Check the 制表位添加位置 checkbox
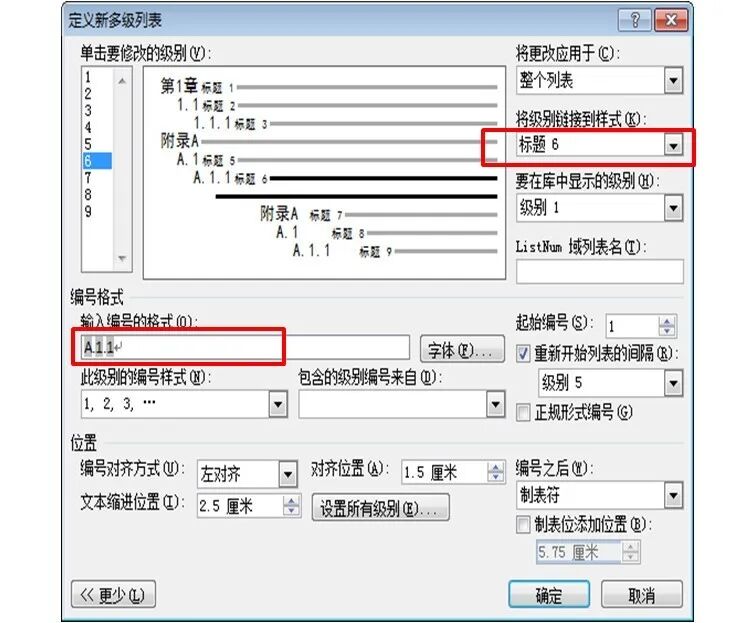Viewport: 756px width, 623px height. coord(524,523)
